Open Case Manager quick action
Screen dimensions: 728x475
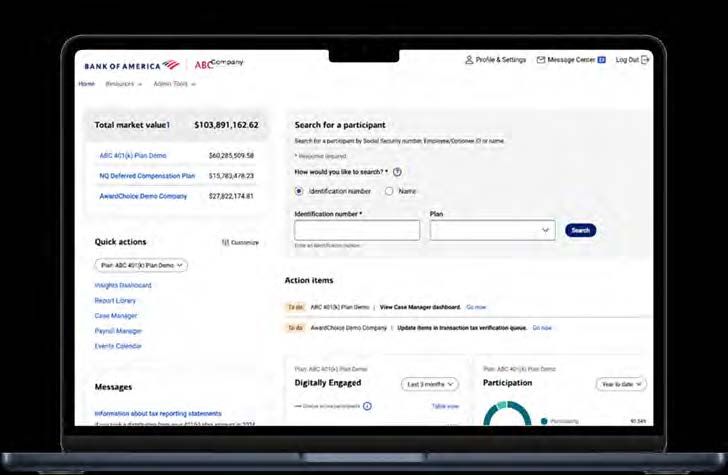pyautogui.click(x=116, y=316)
